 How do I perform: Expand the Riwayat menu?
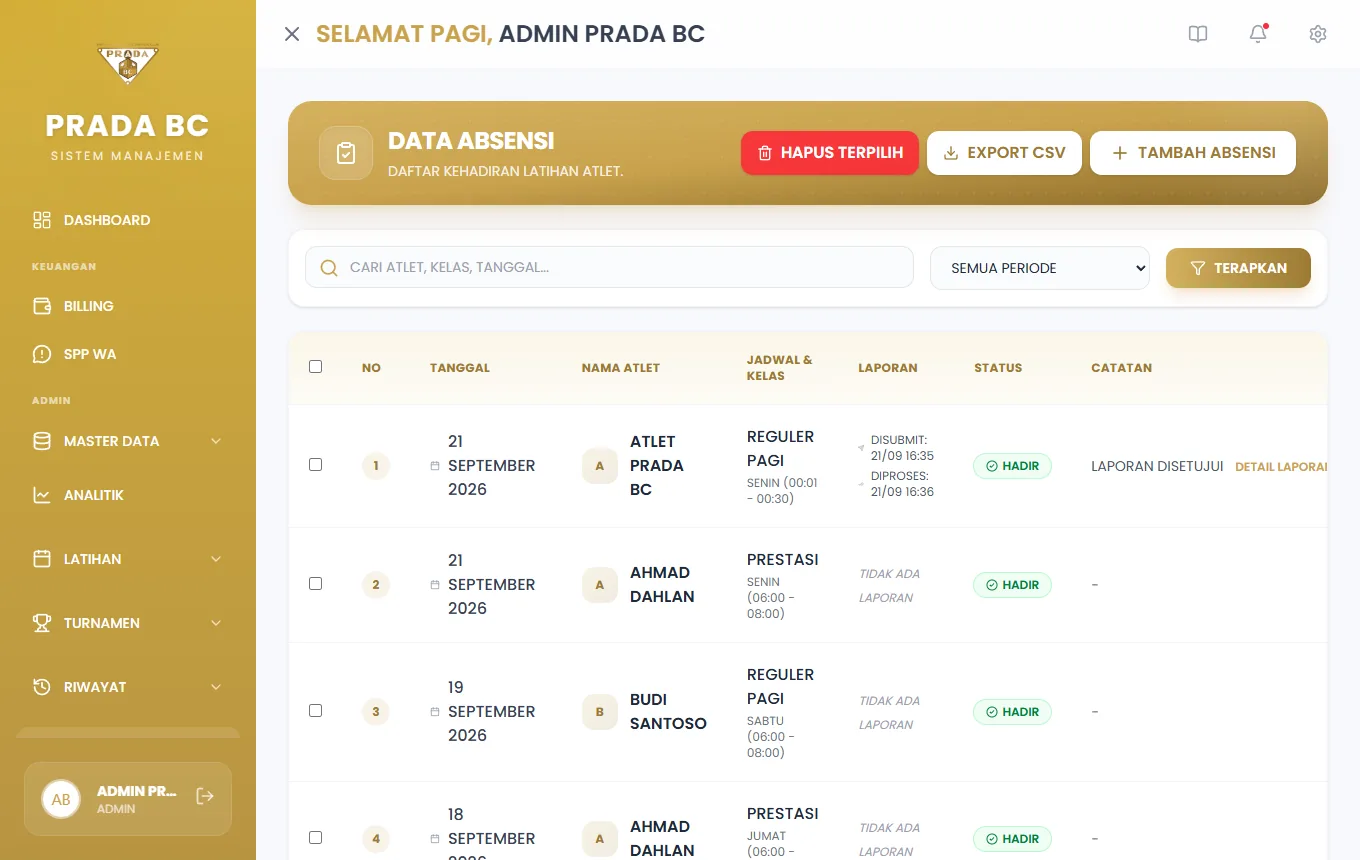pos(127,687)
